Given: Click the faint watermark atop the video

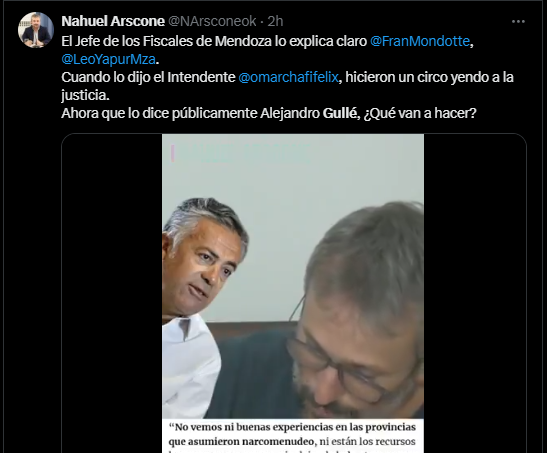Looking at the screenshot, I should point(241,154).
